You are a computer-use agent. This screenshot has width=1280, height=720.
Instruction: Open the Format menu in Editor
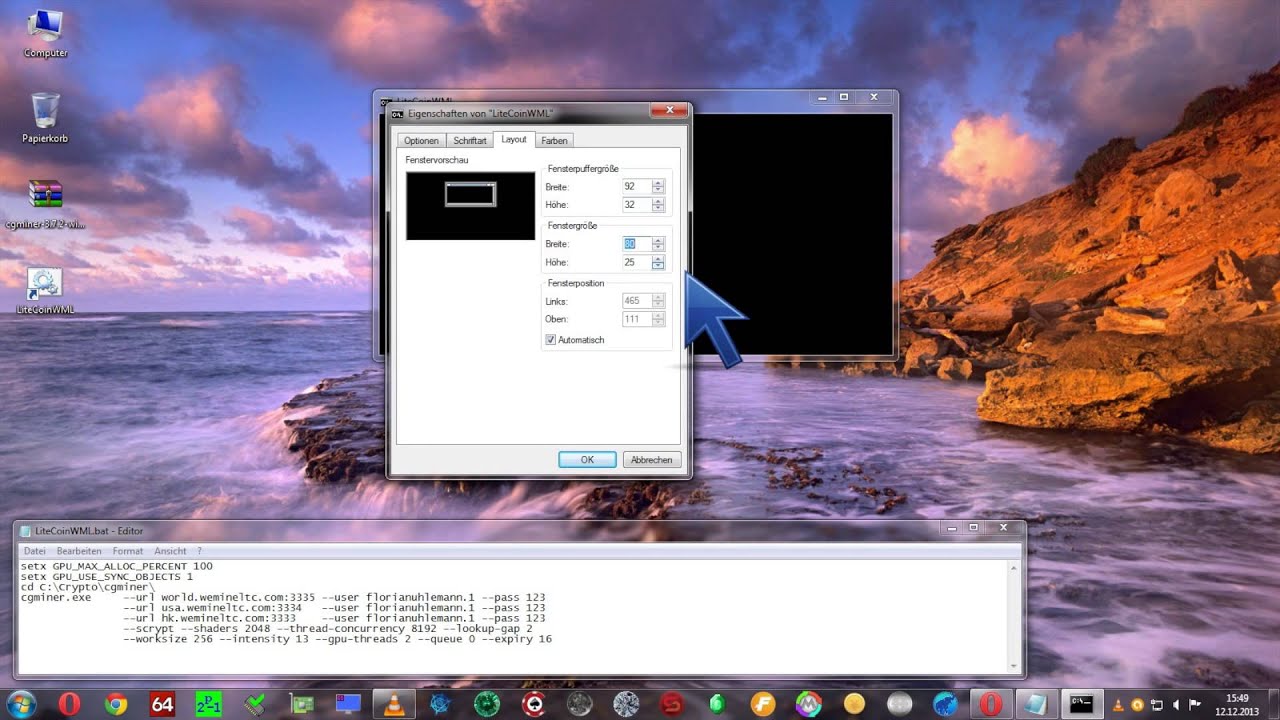point(128,551)
